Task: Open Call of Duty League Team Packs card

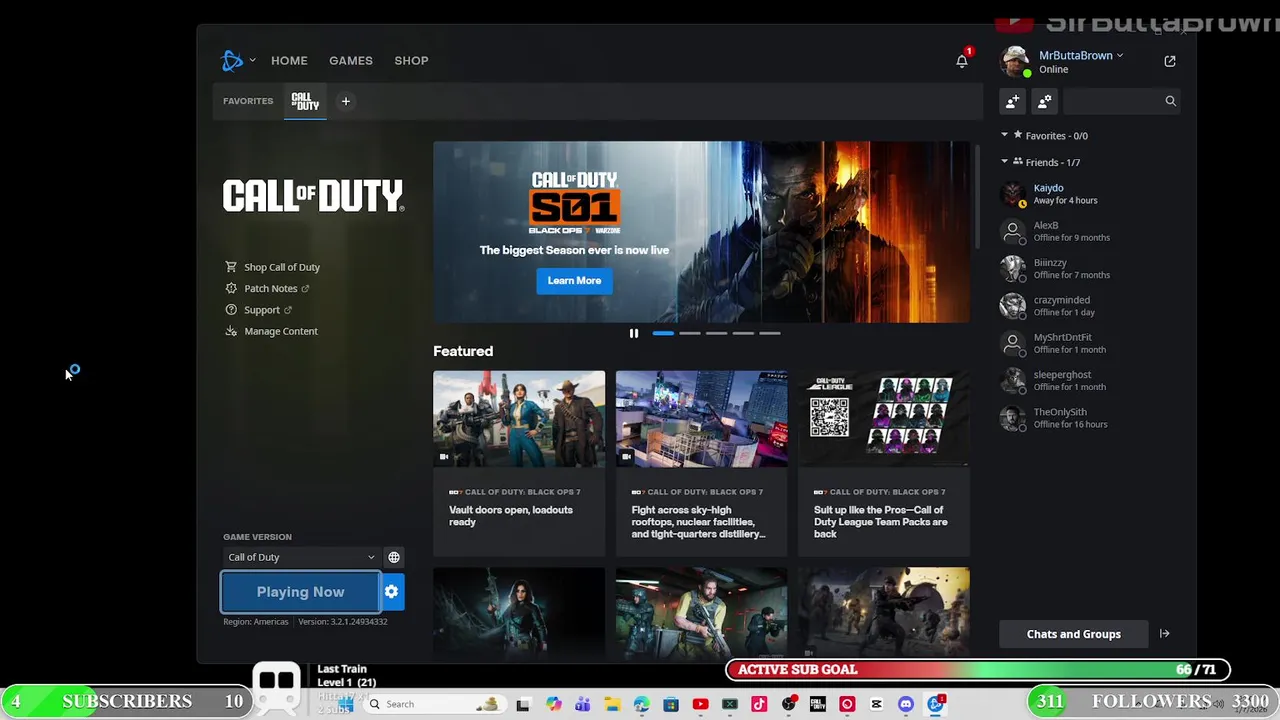Action: click(884, 463)
